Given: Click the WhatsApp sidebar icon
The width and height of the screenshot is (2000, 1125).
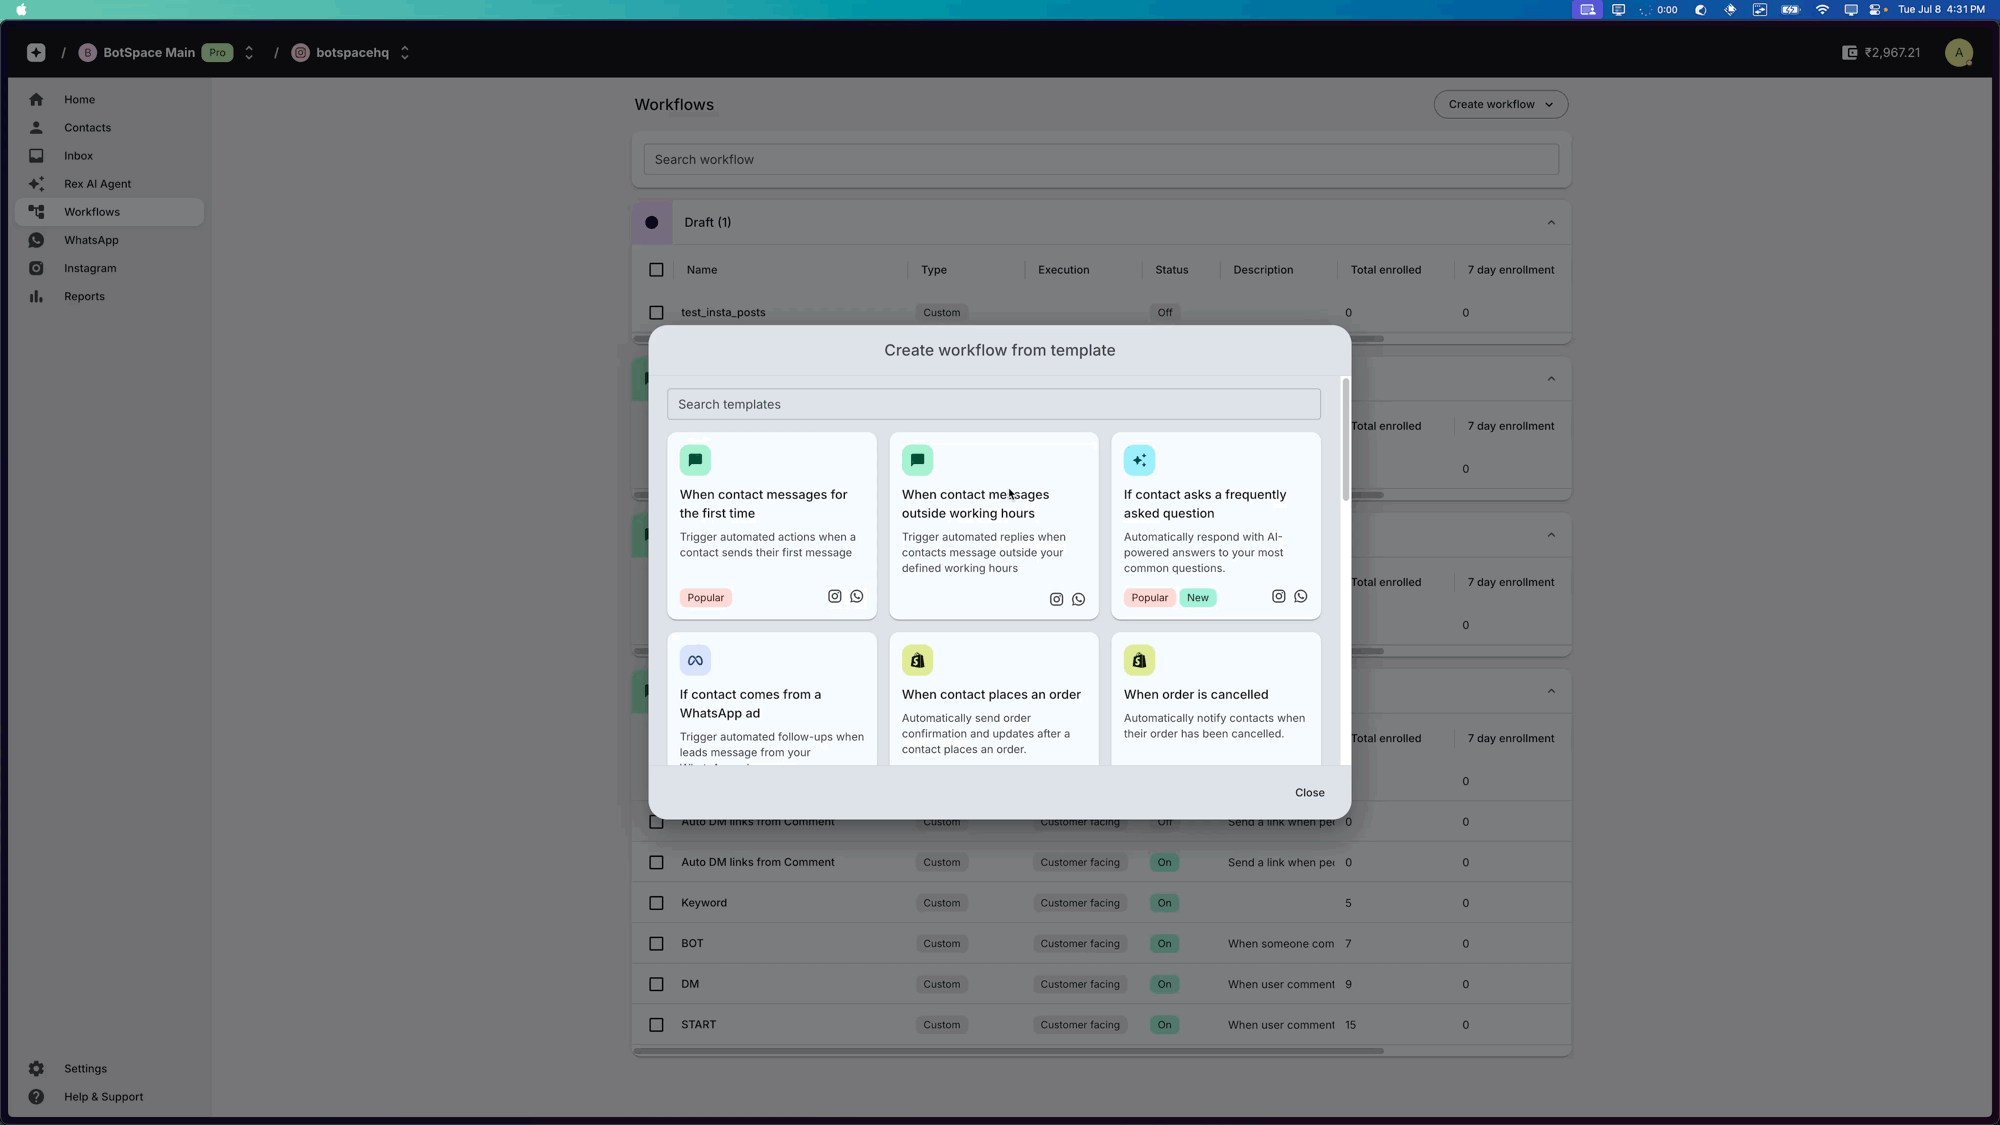Looking at the screenshot, I should click(36, 240).
